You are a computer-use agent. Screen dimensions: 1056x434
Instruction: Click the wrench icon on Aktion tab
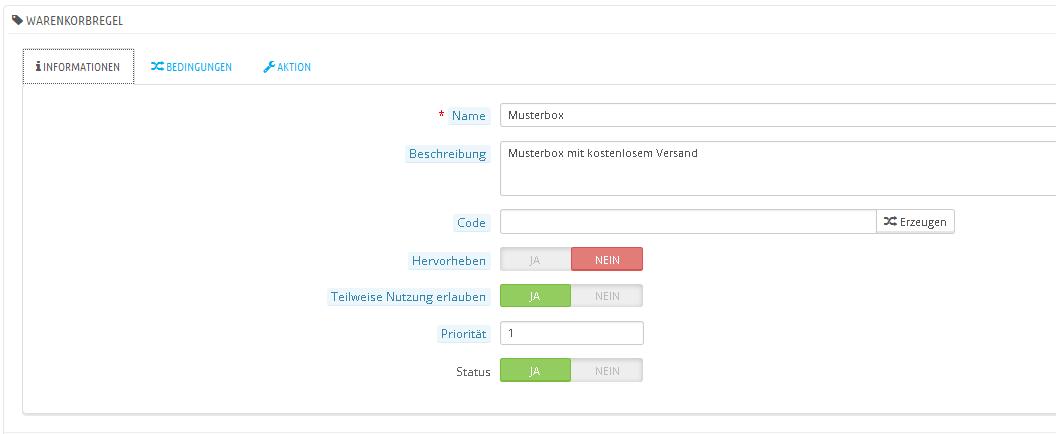(269, 67)
